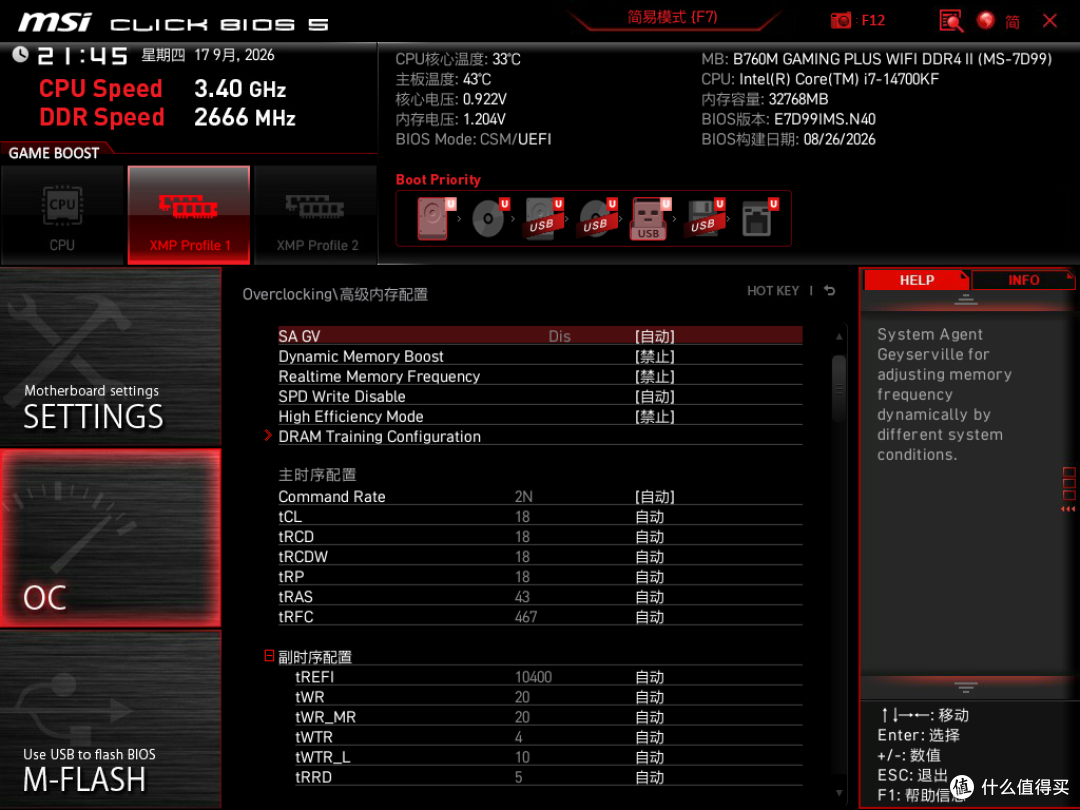Click the tWR auto value field
Viewport: 1080px width, 810px height.
point(650,697)
